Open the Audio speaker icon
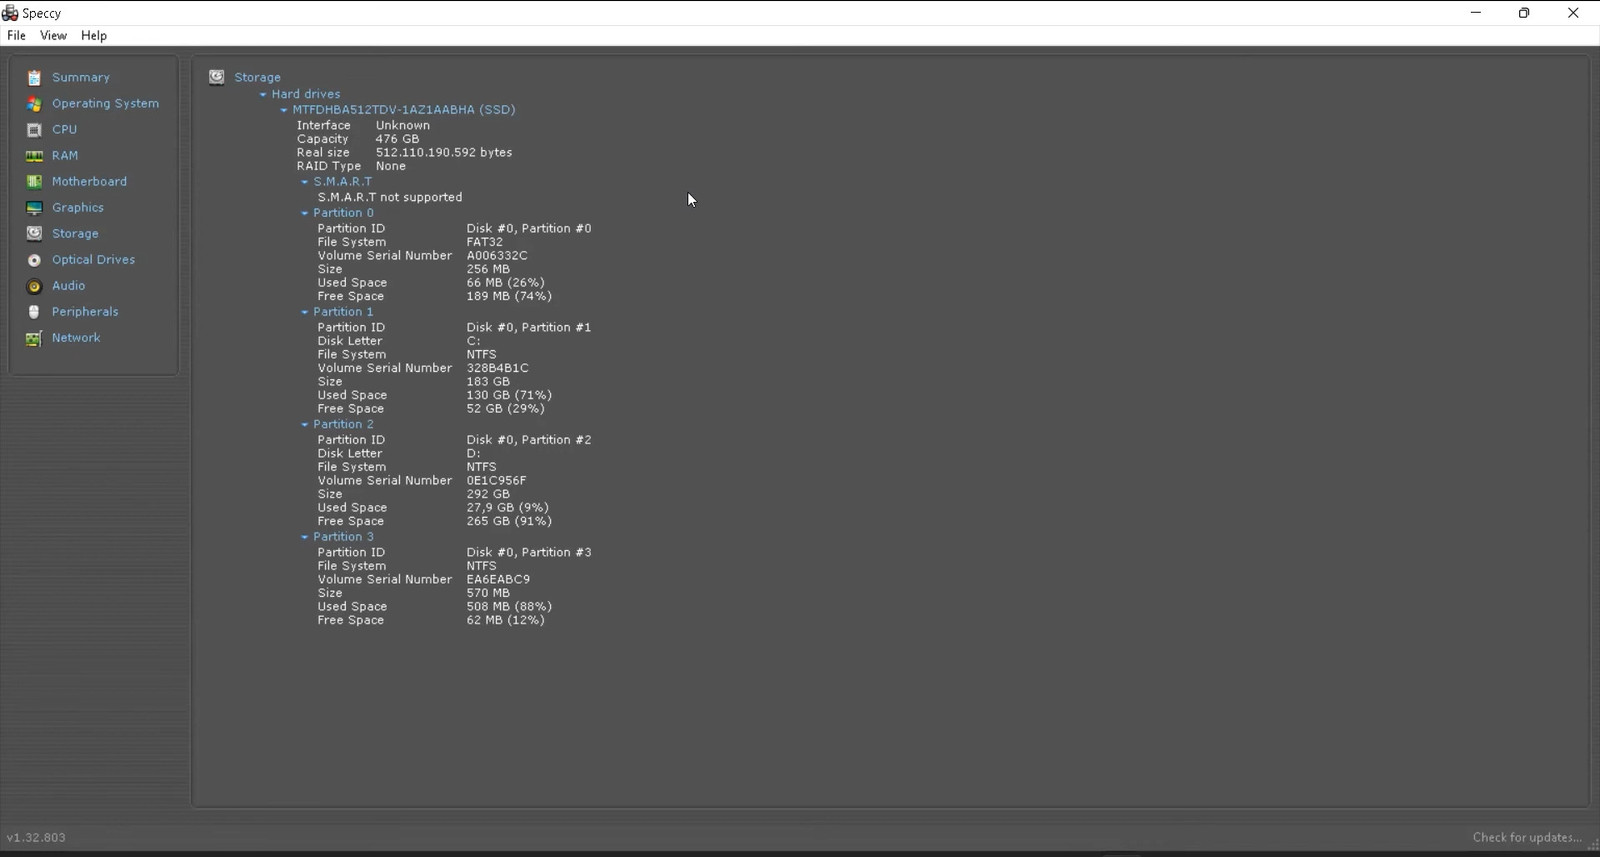Viewport: 1600px width, 857px height. coord(34,286)
